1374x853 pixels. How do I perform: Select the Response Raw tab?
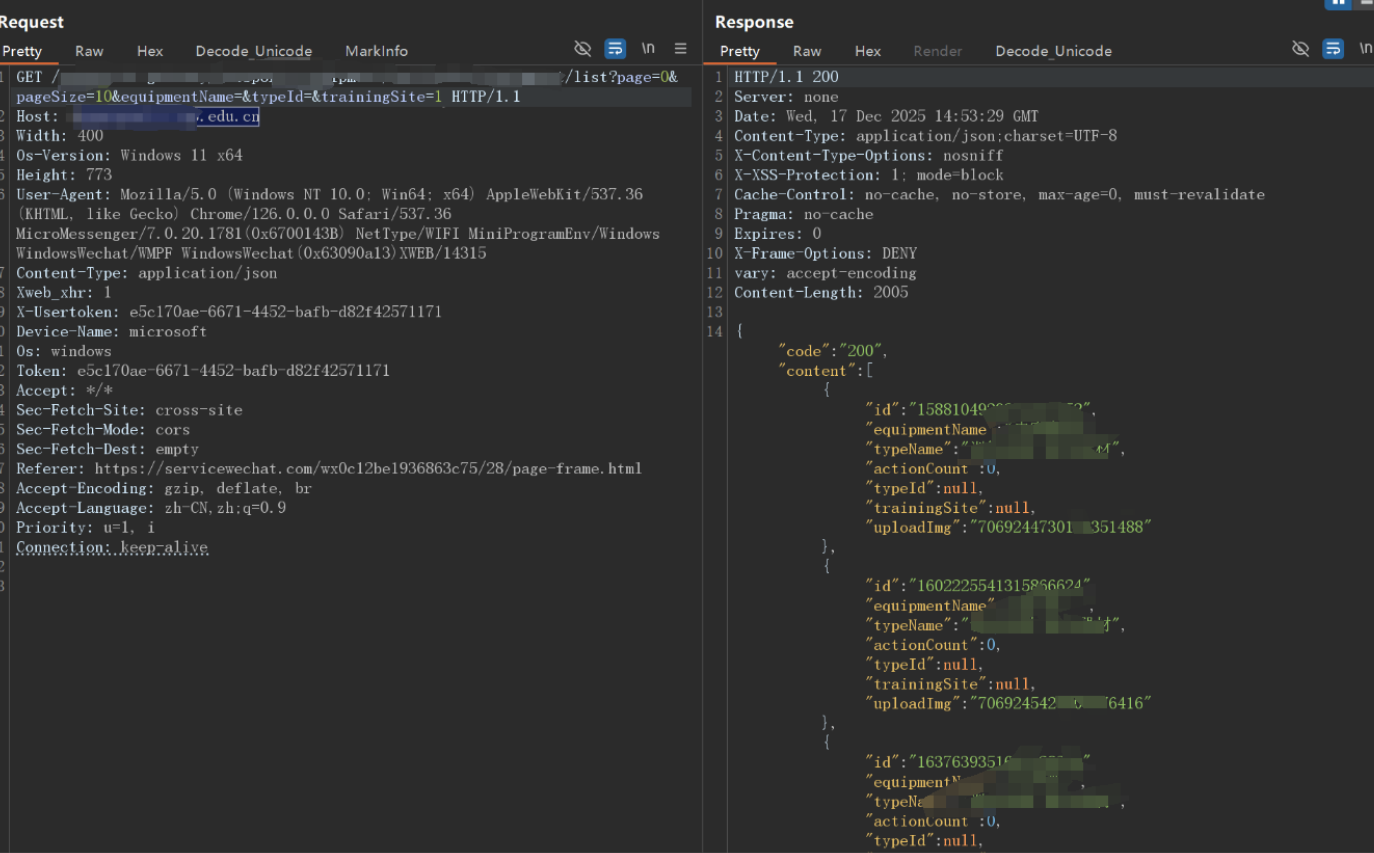(807, 51)
